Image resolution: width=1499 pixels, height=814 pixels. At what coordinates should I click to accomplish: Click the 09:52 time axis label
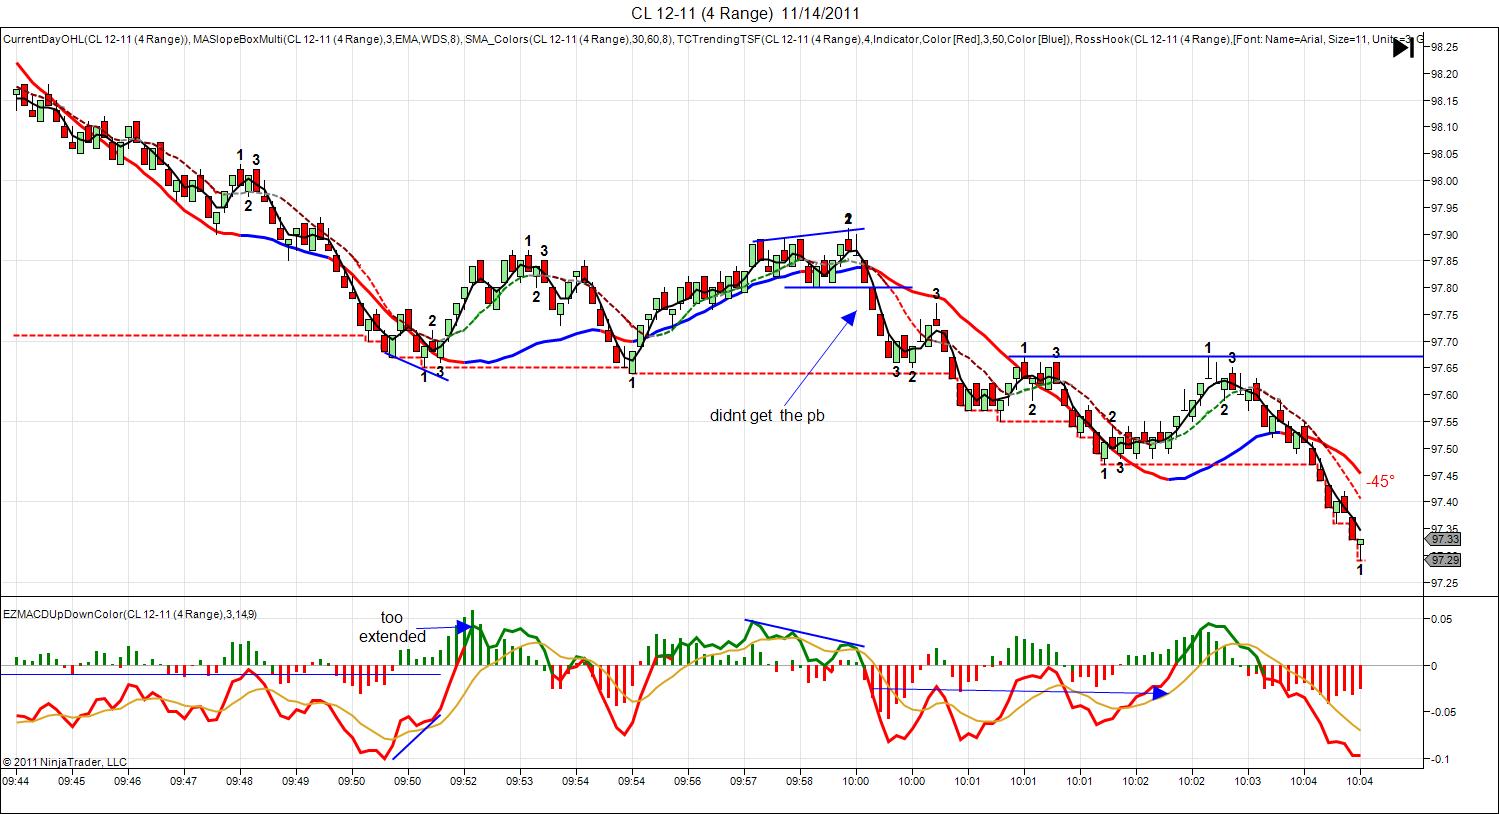click(464, 780)
